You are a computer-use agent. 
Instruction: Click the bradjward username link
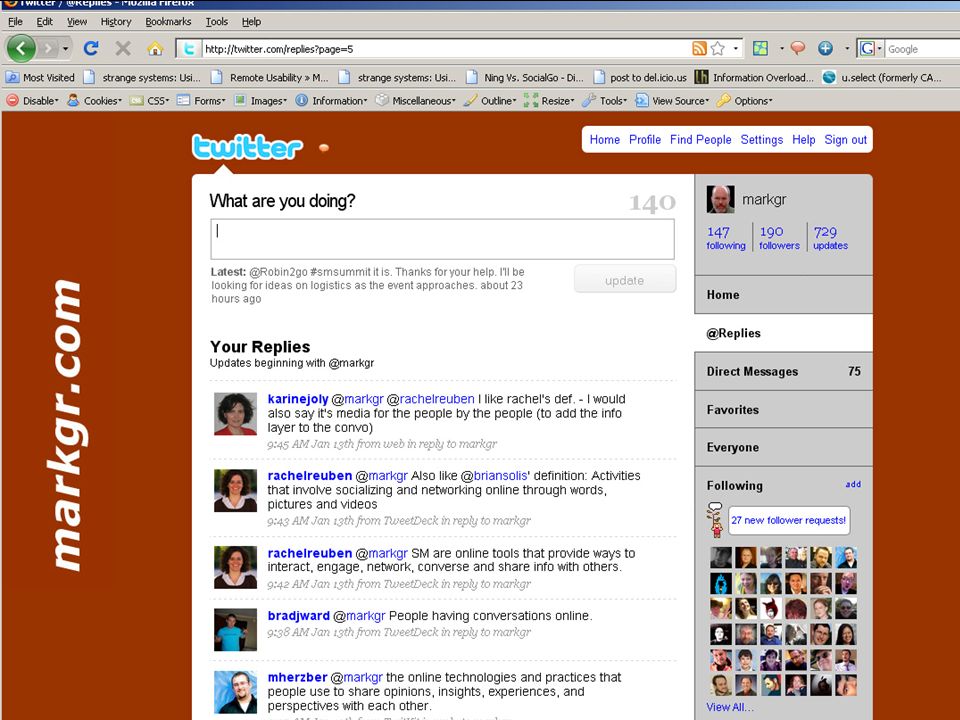[299, 616]
